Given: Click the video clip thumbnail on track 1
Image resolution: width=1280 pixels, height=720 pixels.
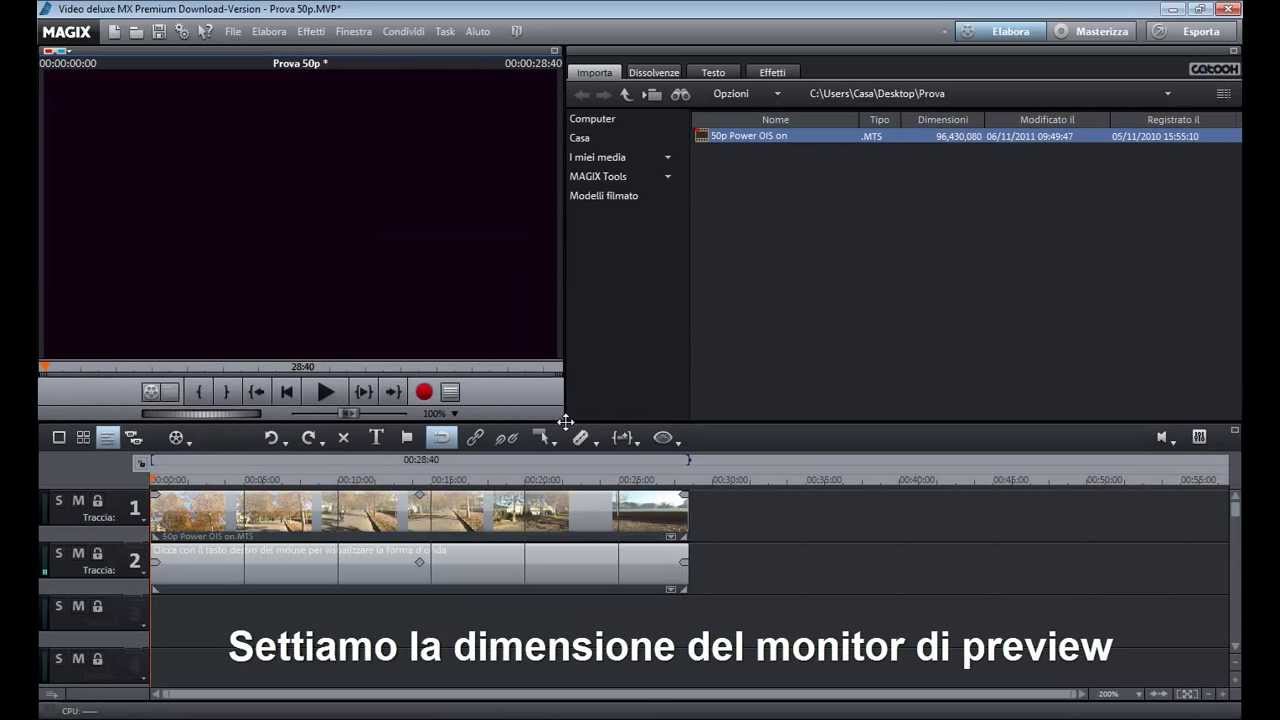Looking at the screenshot, I should pyautogui.click(x=419, y=512).
